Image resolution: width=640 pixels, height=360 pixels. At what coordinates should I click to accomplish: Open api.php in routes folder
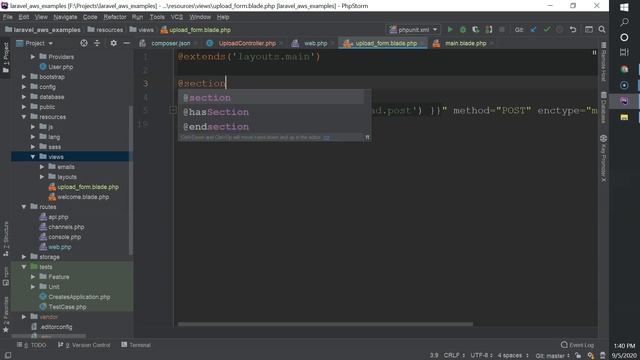[54, 217]
